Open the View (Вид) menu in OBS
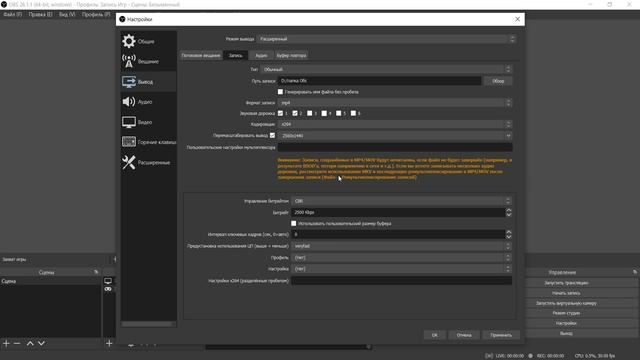This screenshot has height=360, width=640. click(x=67, y=14)
